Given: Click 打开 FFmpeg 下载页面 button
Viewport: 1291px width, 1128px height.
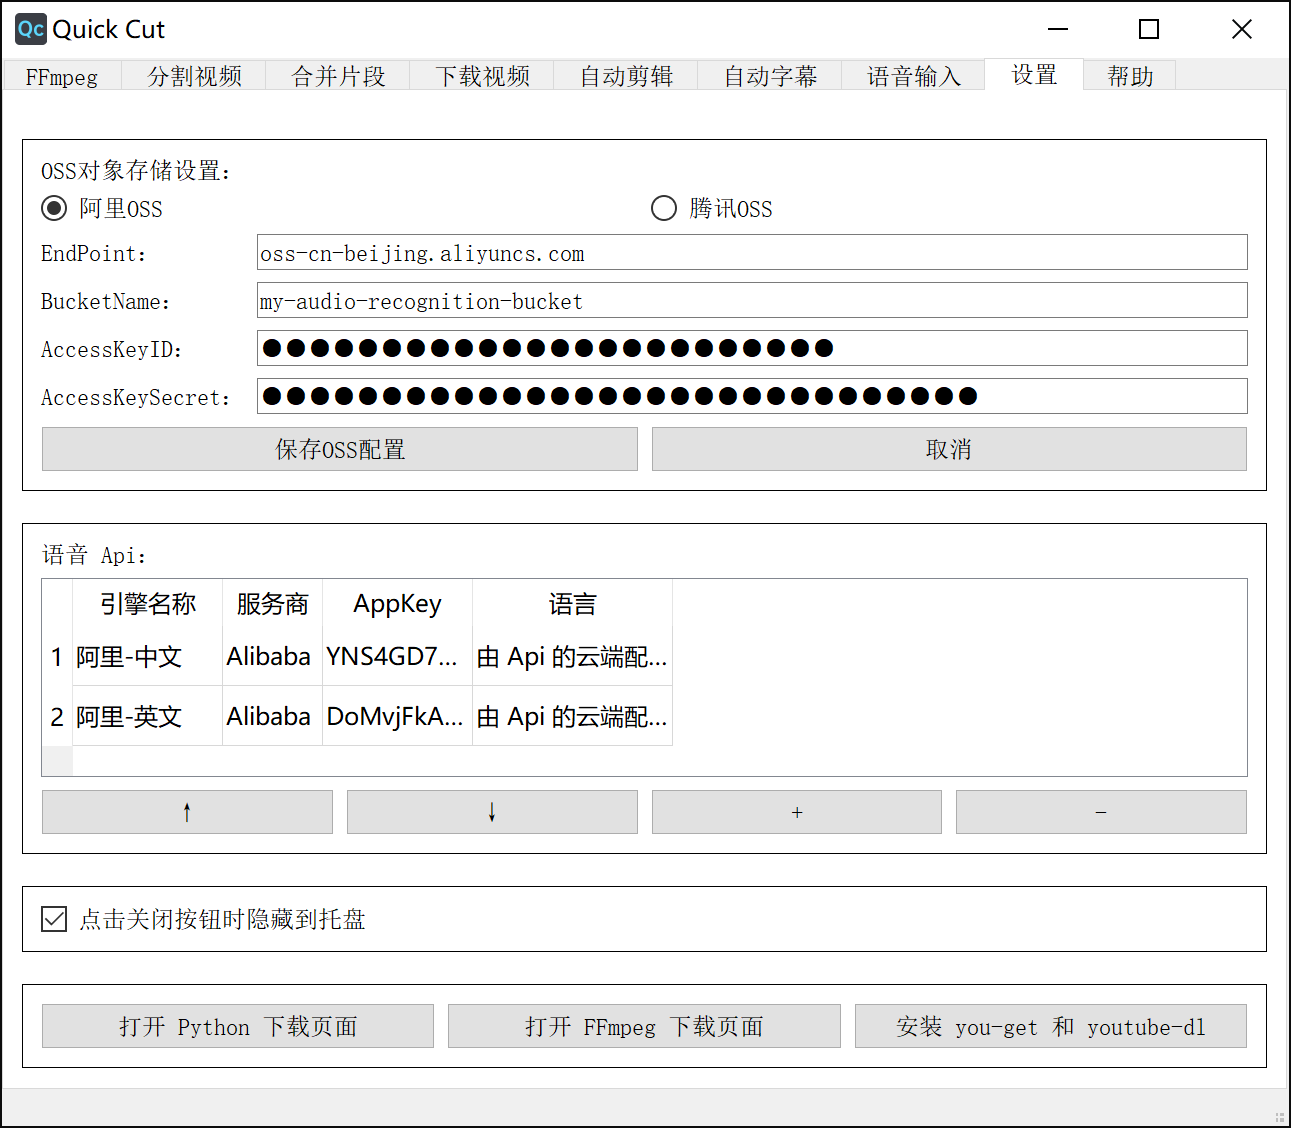Looking at the screenshot, I should point(644,1026).
